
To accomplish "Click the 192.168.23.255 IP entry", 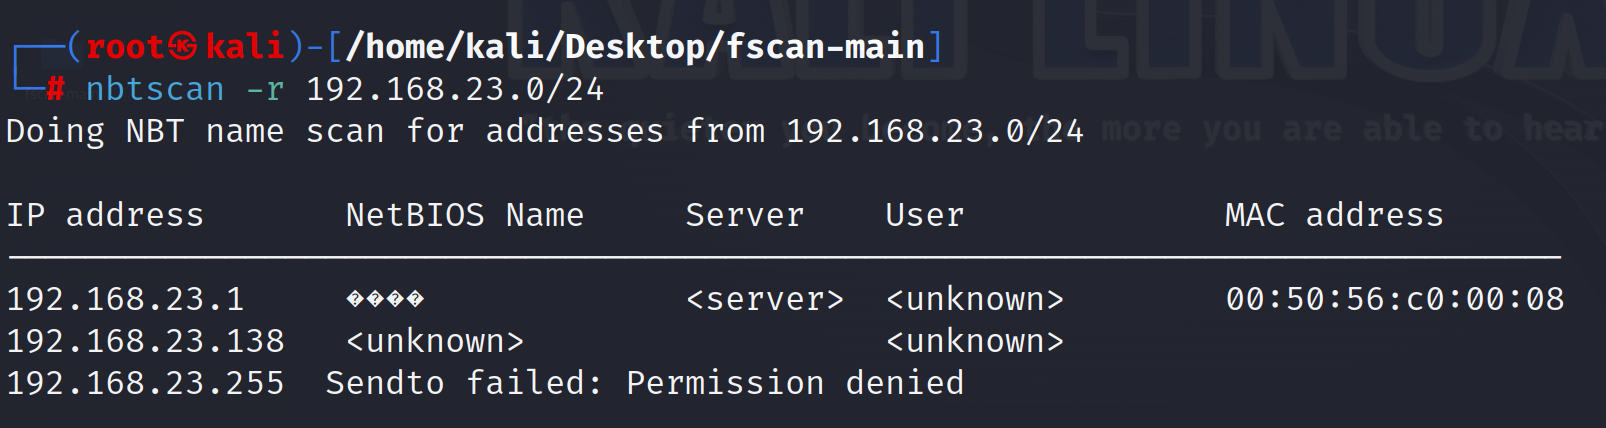I will tap(145, 383).
